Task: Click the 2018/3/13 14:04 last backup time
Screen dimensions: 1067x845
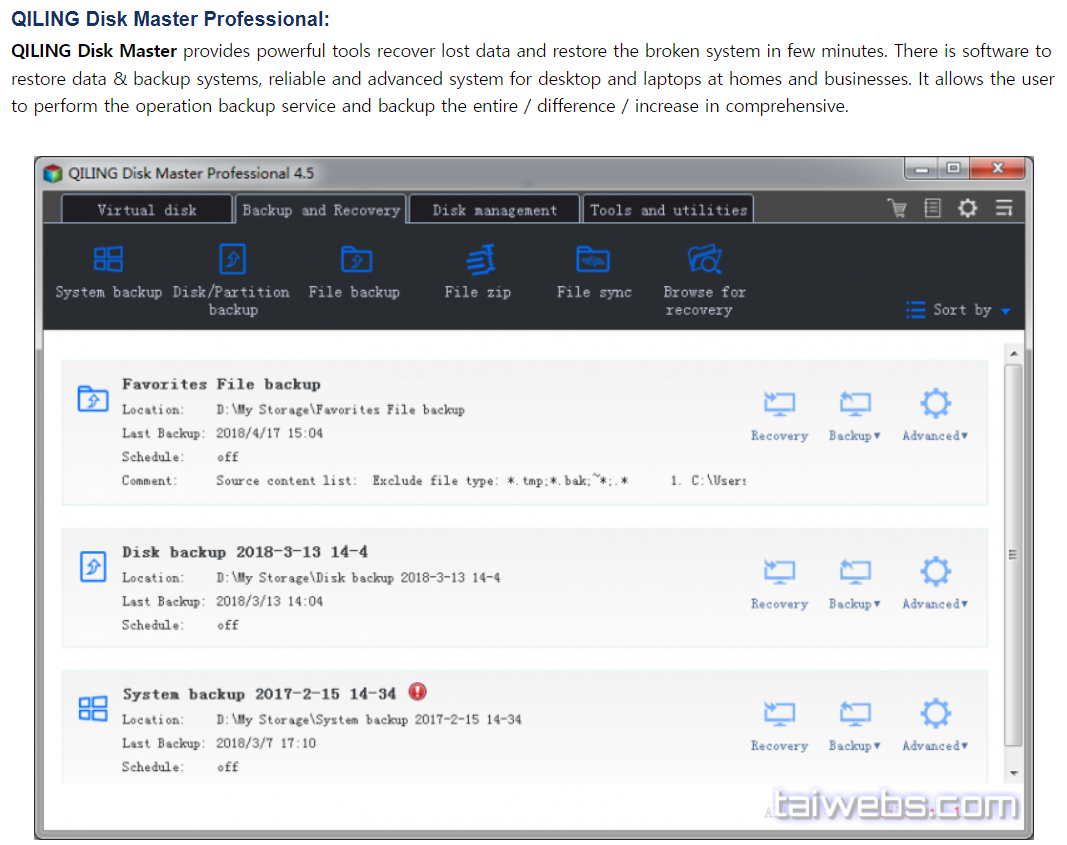Action: [269, 601]
